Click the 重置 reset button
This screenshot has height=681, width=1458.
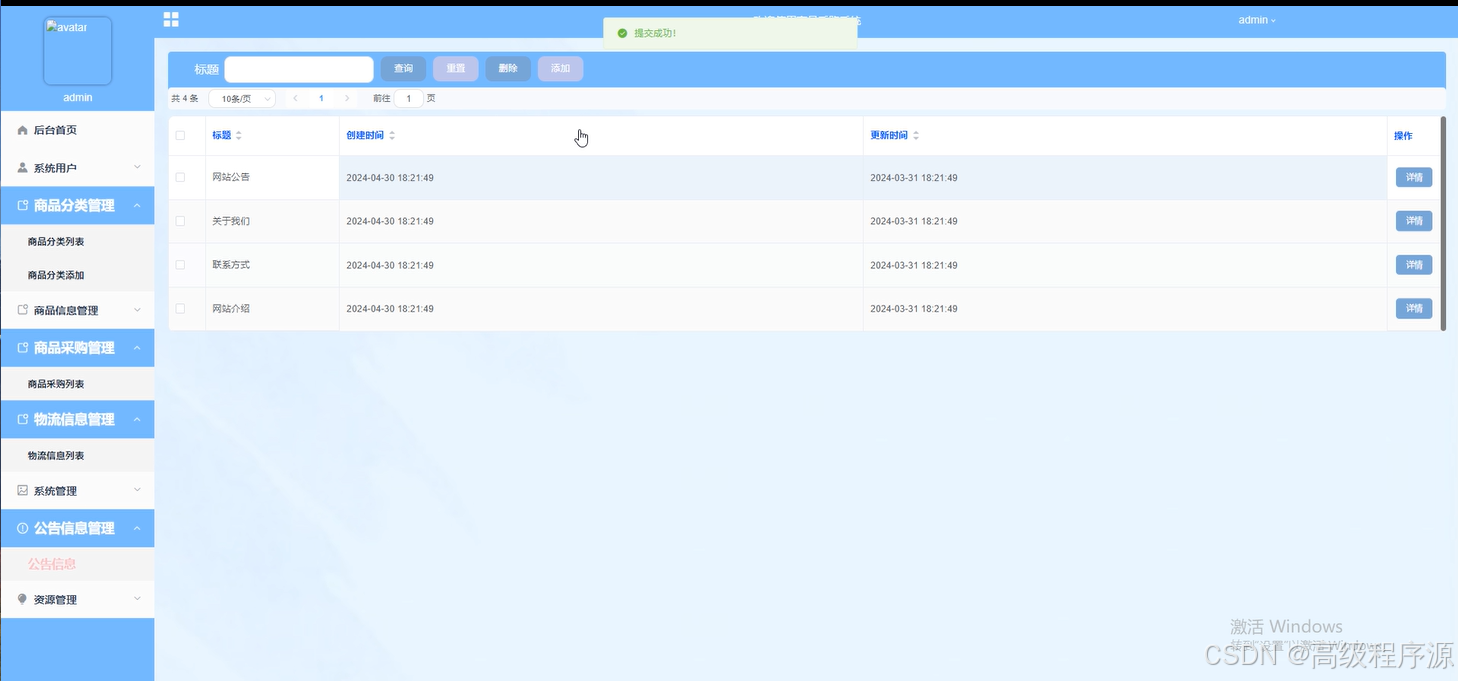(455, 69)
